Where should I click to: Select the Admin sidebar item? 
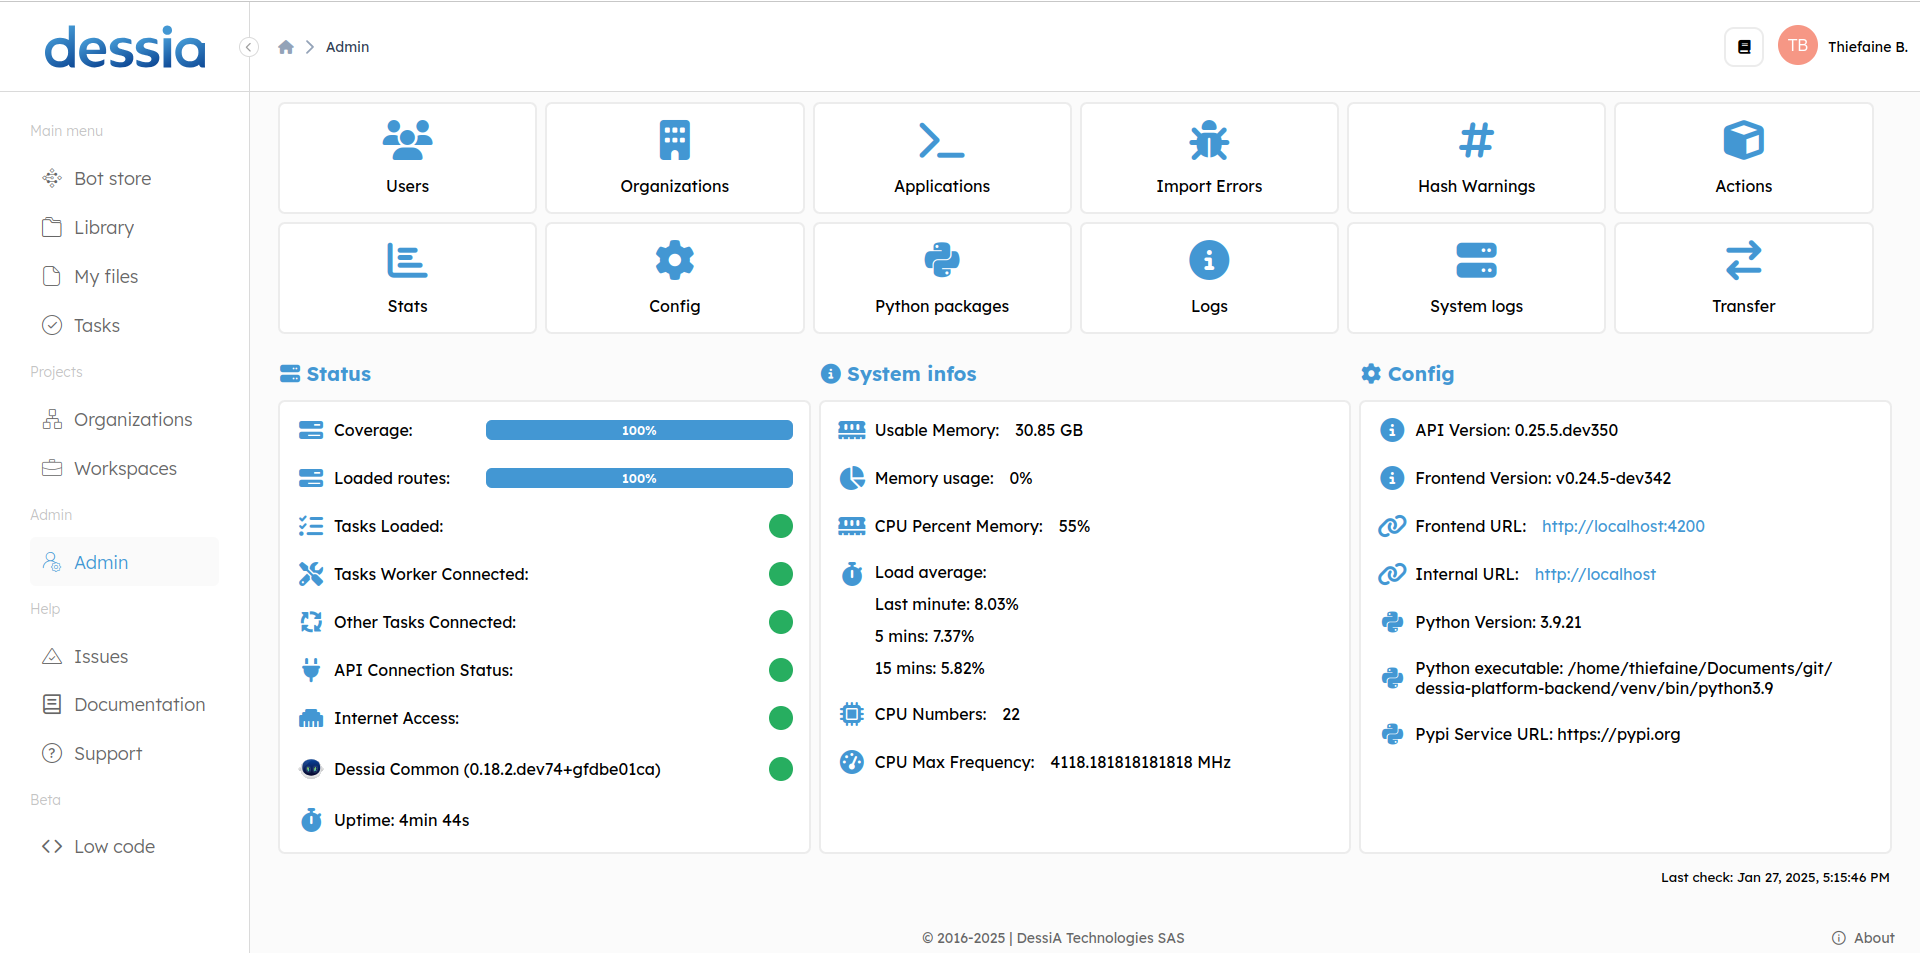point(124,562)
